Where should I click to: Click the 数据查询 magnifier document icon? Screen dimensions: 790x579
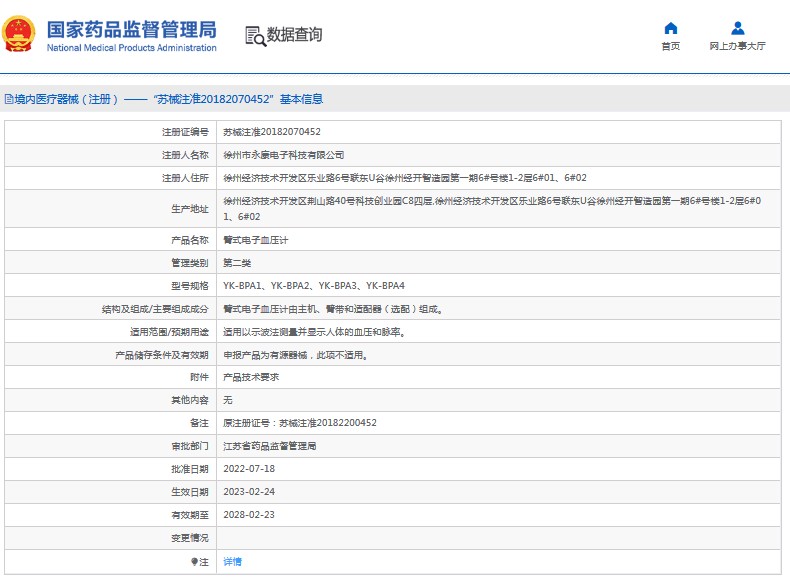255,36
